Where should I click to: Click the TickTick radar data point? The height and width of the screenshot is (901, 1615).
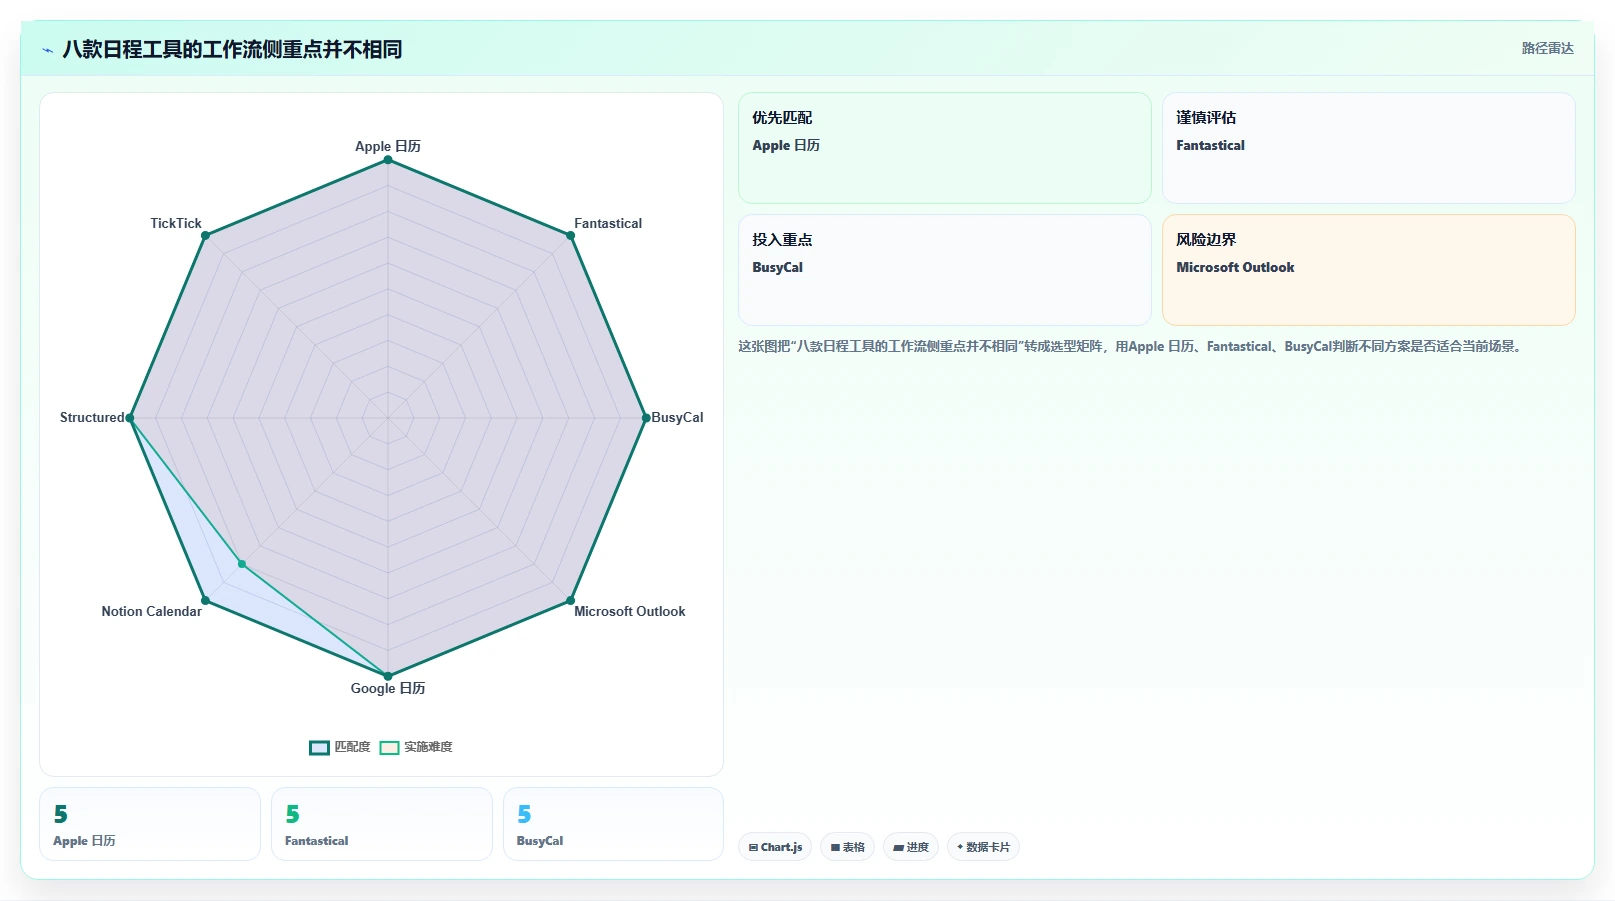205,236
